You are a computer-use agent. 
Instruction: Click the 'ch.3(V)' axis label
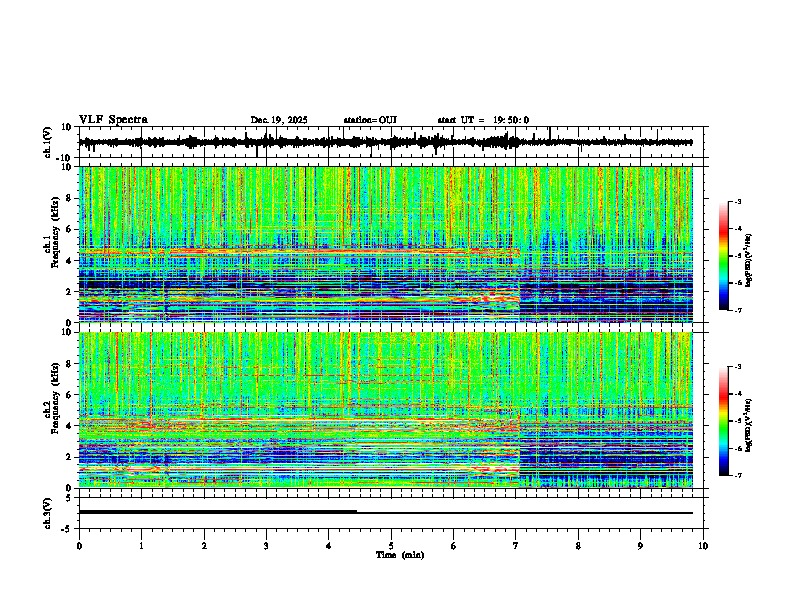click(x=48, y=514)
